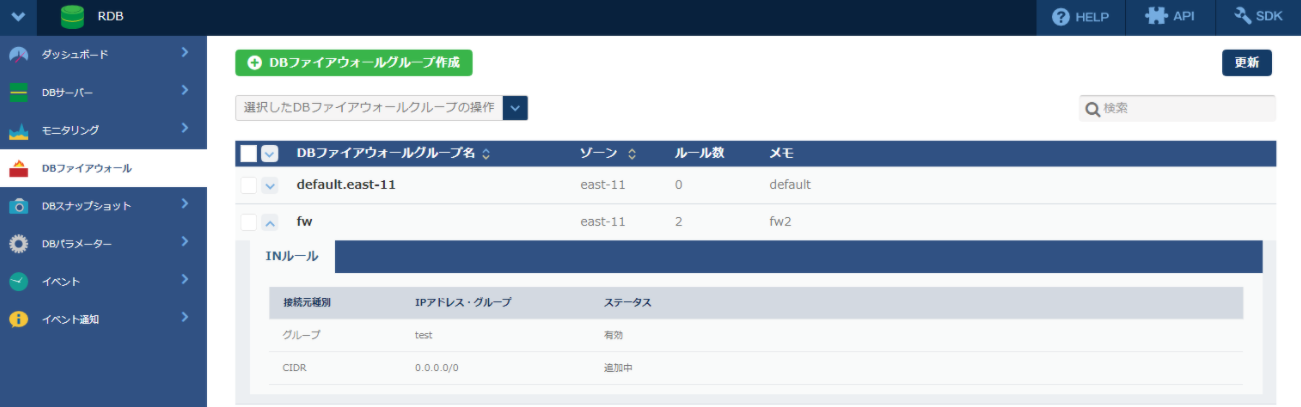Click the magnifier icon in search box
Screen dimensions: 1301x407
1092,108
